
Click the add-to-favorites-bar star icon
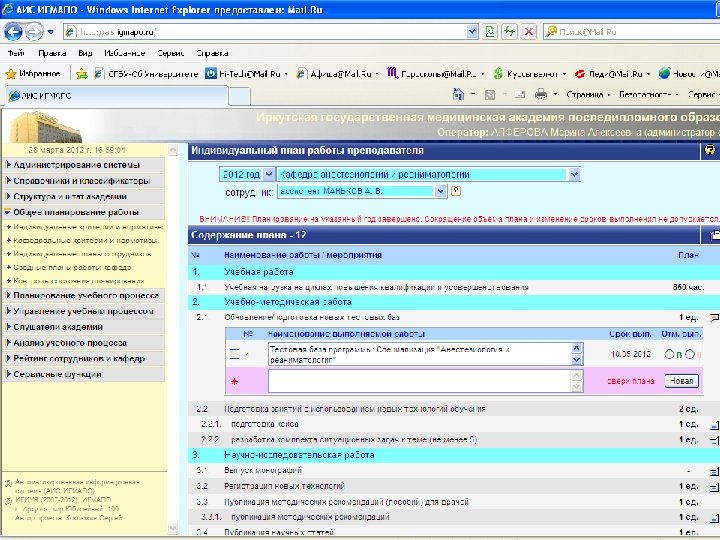[x=82, y=73]
